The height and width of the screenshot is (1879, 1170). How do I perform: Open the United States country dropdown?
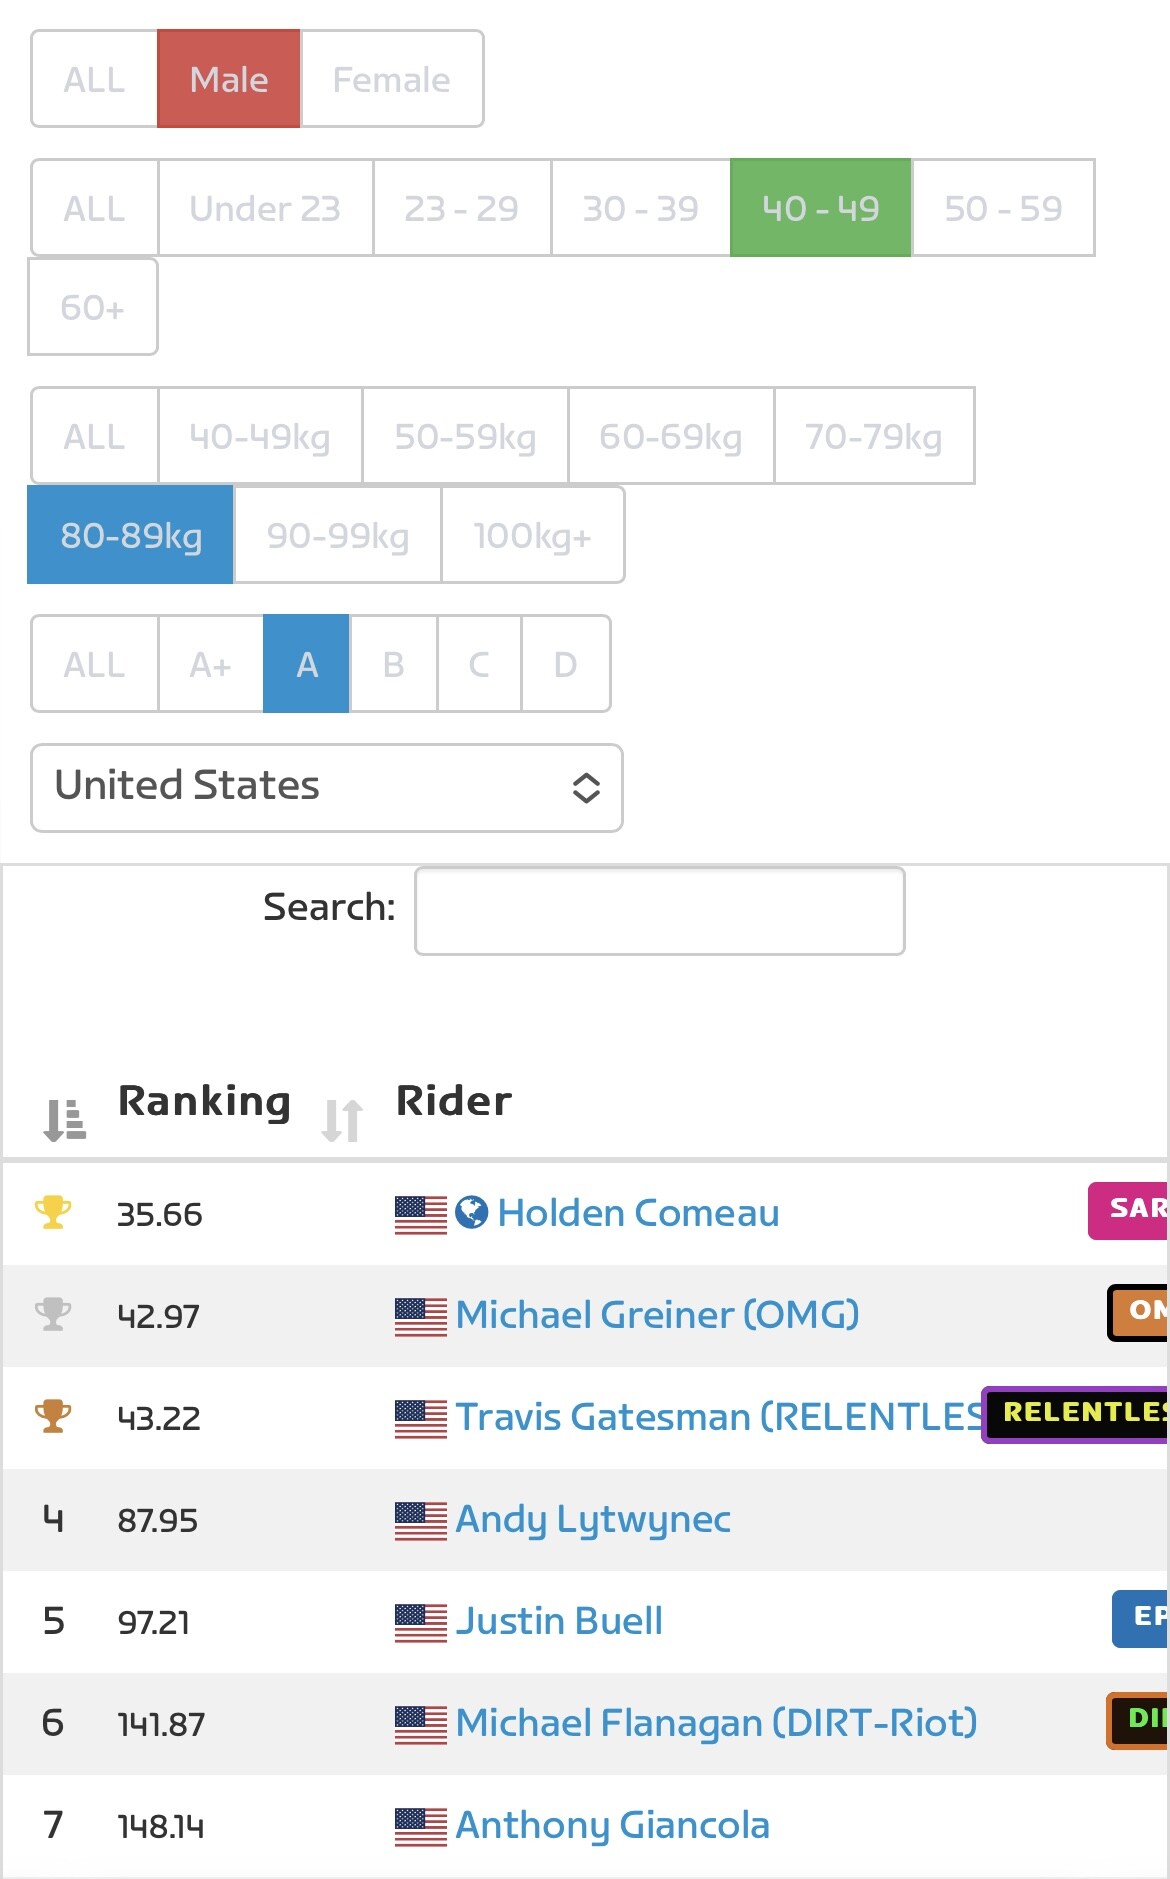(327, 787)
